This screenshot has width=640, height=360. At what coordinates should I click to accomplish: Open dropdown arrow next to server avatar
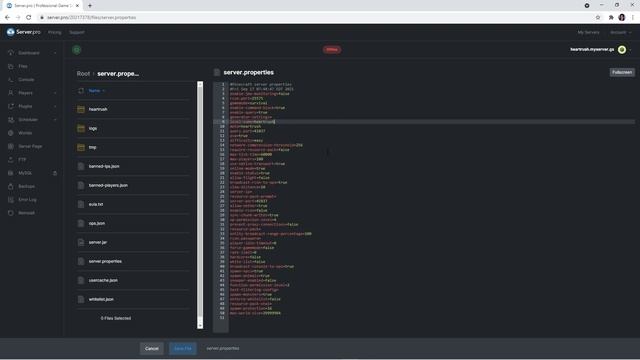click(x=630, y=50)
